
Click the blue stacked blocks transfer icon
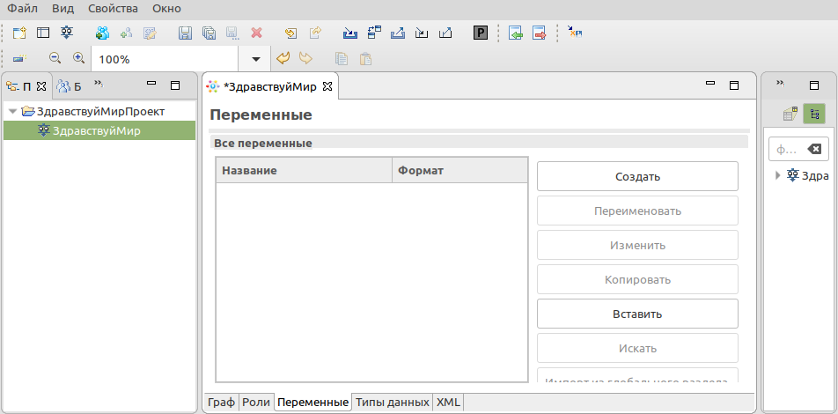374,33
